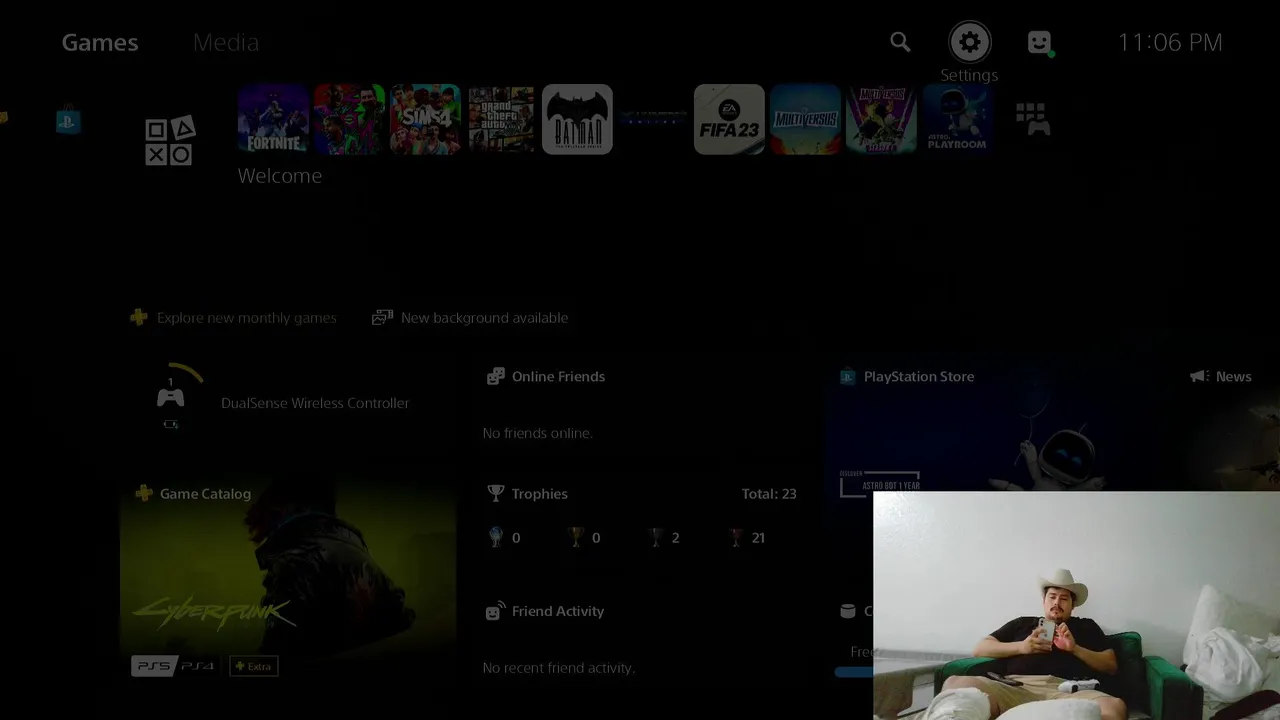Switch to the Games tab

pos(100,42)
